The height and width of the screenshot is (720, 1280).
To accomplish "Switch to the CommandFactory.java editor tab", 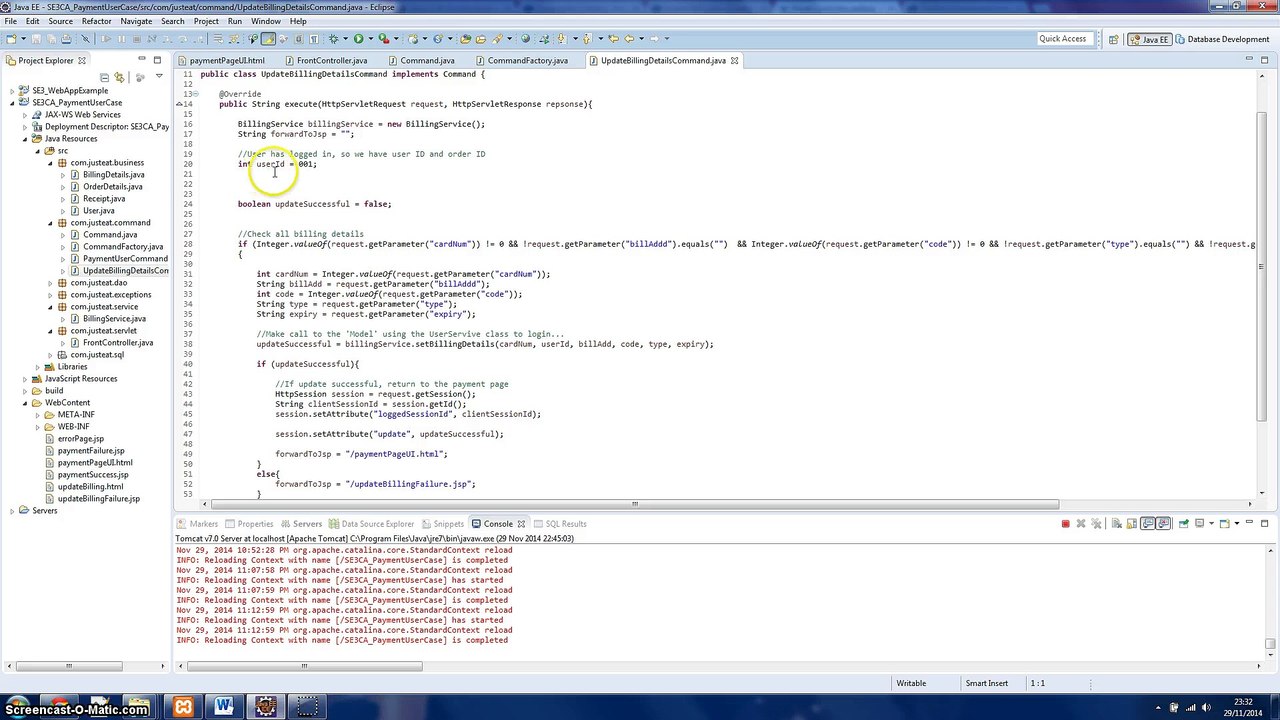I will (x=527, y=61).
